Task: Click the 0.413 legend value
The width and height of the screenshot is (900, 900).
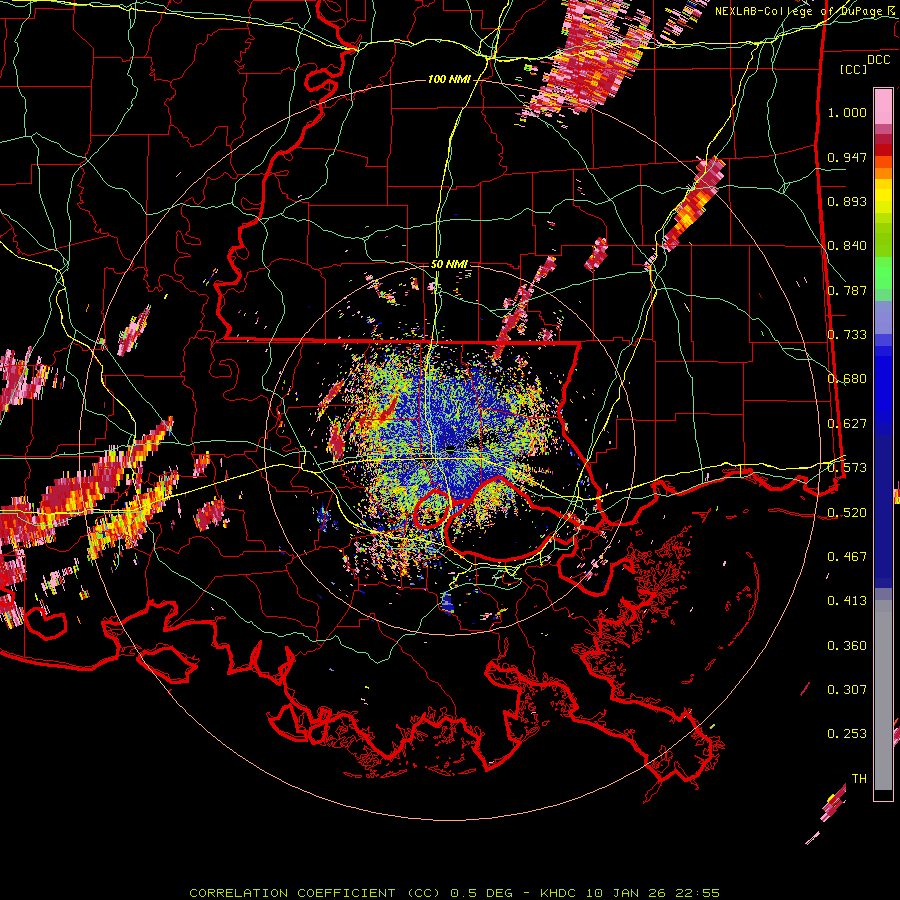Action: (847, 601)
